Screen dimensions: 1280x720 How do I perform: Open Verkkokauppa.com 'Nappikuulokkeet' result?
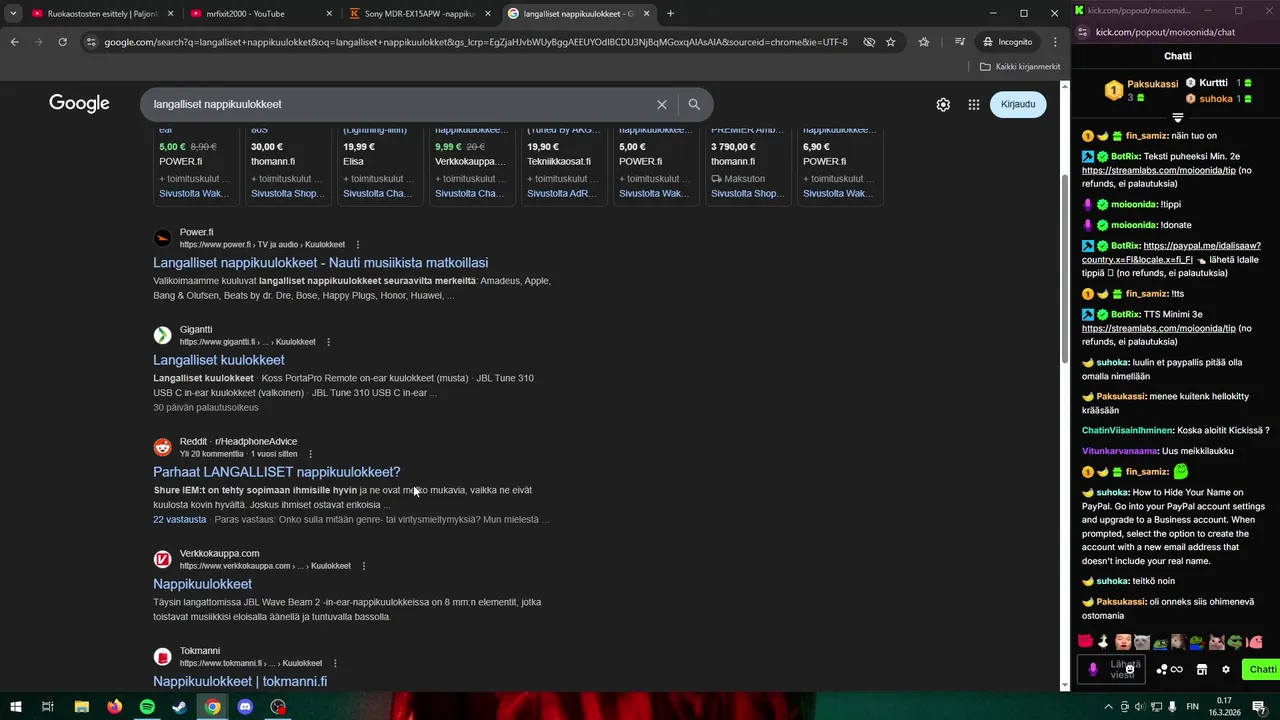[x=202, y=584]
